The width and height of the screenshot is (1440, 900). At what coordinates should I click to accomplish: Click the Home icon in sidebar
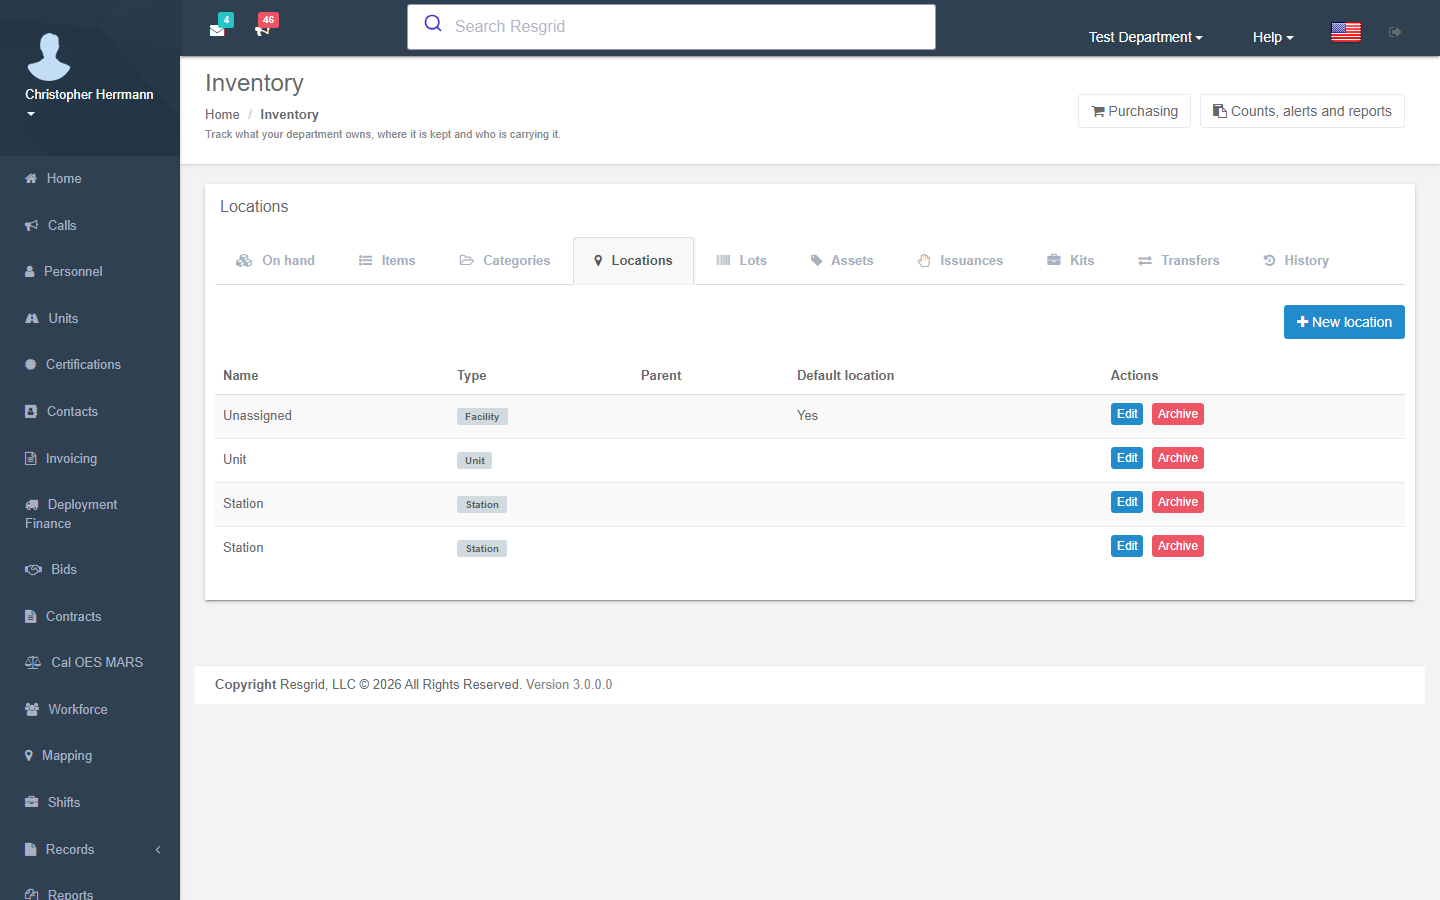tap(31, 179)
